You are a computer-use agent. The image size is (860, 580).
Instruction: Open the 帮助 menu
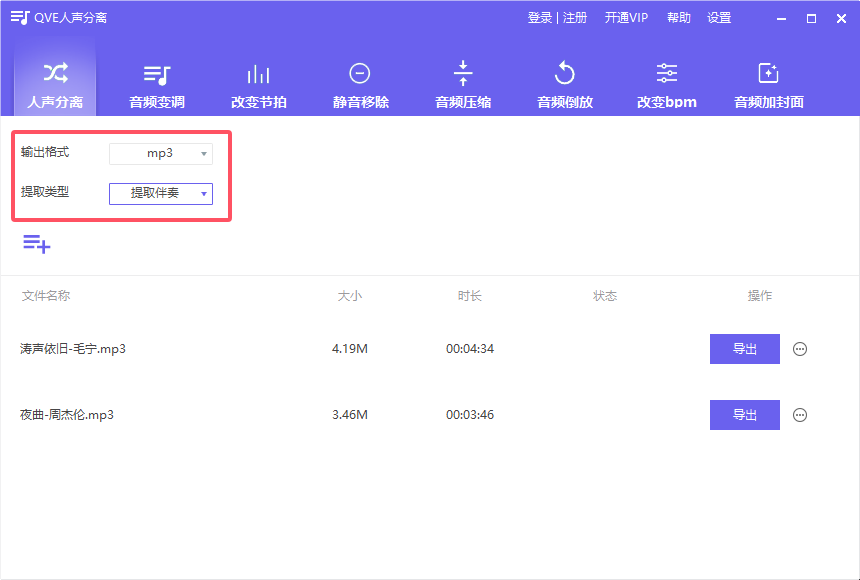pyautogui.click(x=678, y=18)
